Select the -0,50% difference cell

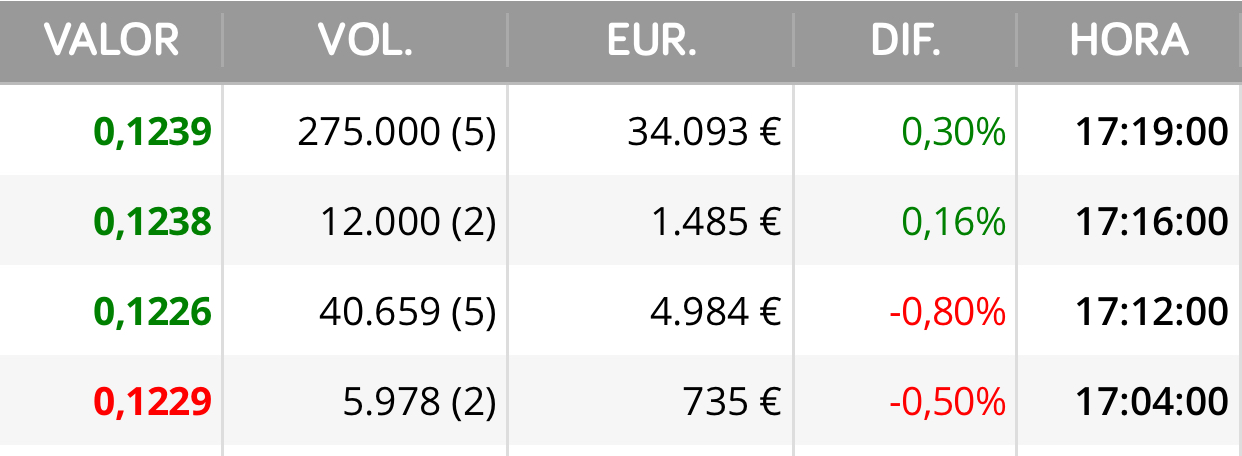click(947, 402)
